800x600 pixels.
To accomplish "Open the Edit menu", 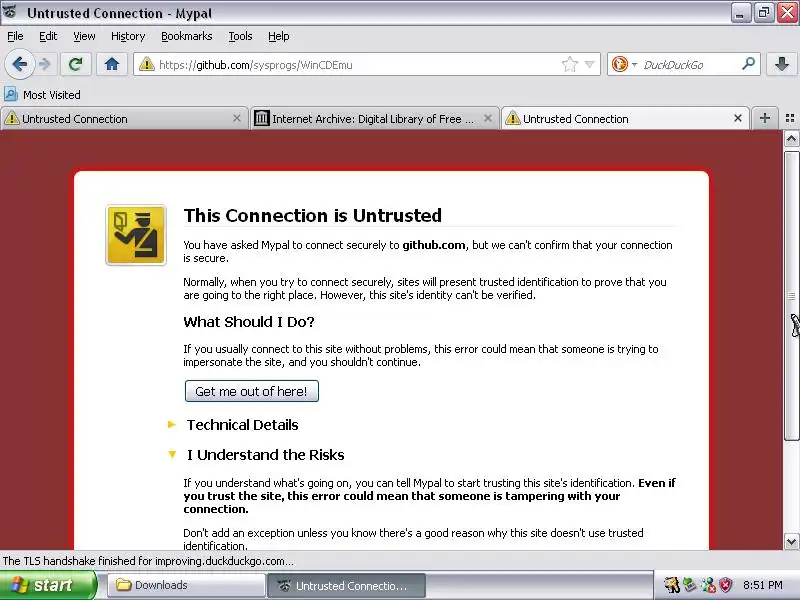I will point(48,36).
